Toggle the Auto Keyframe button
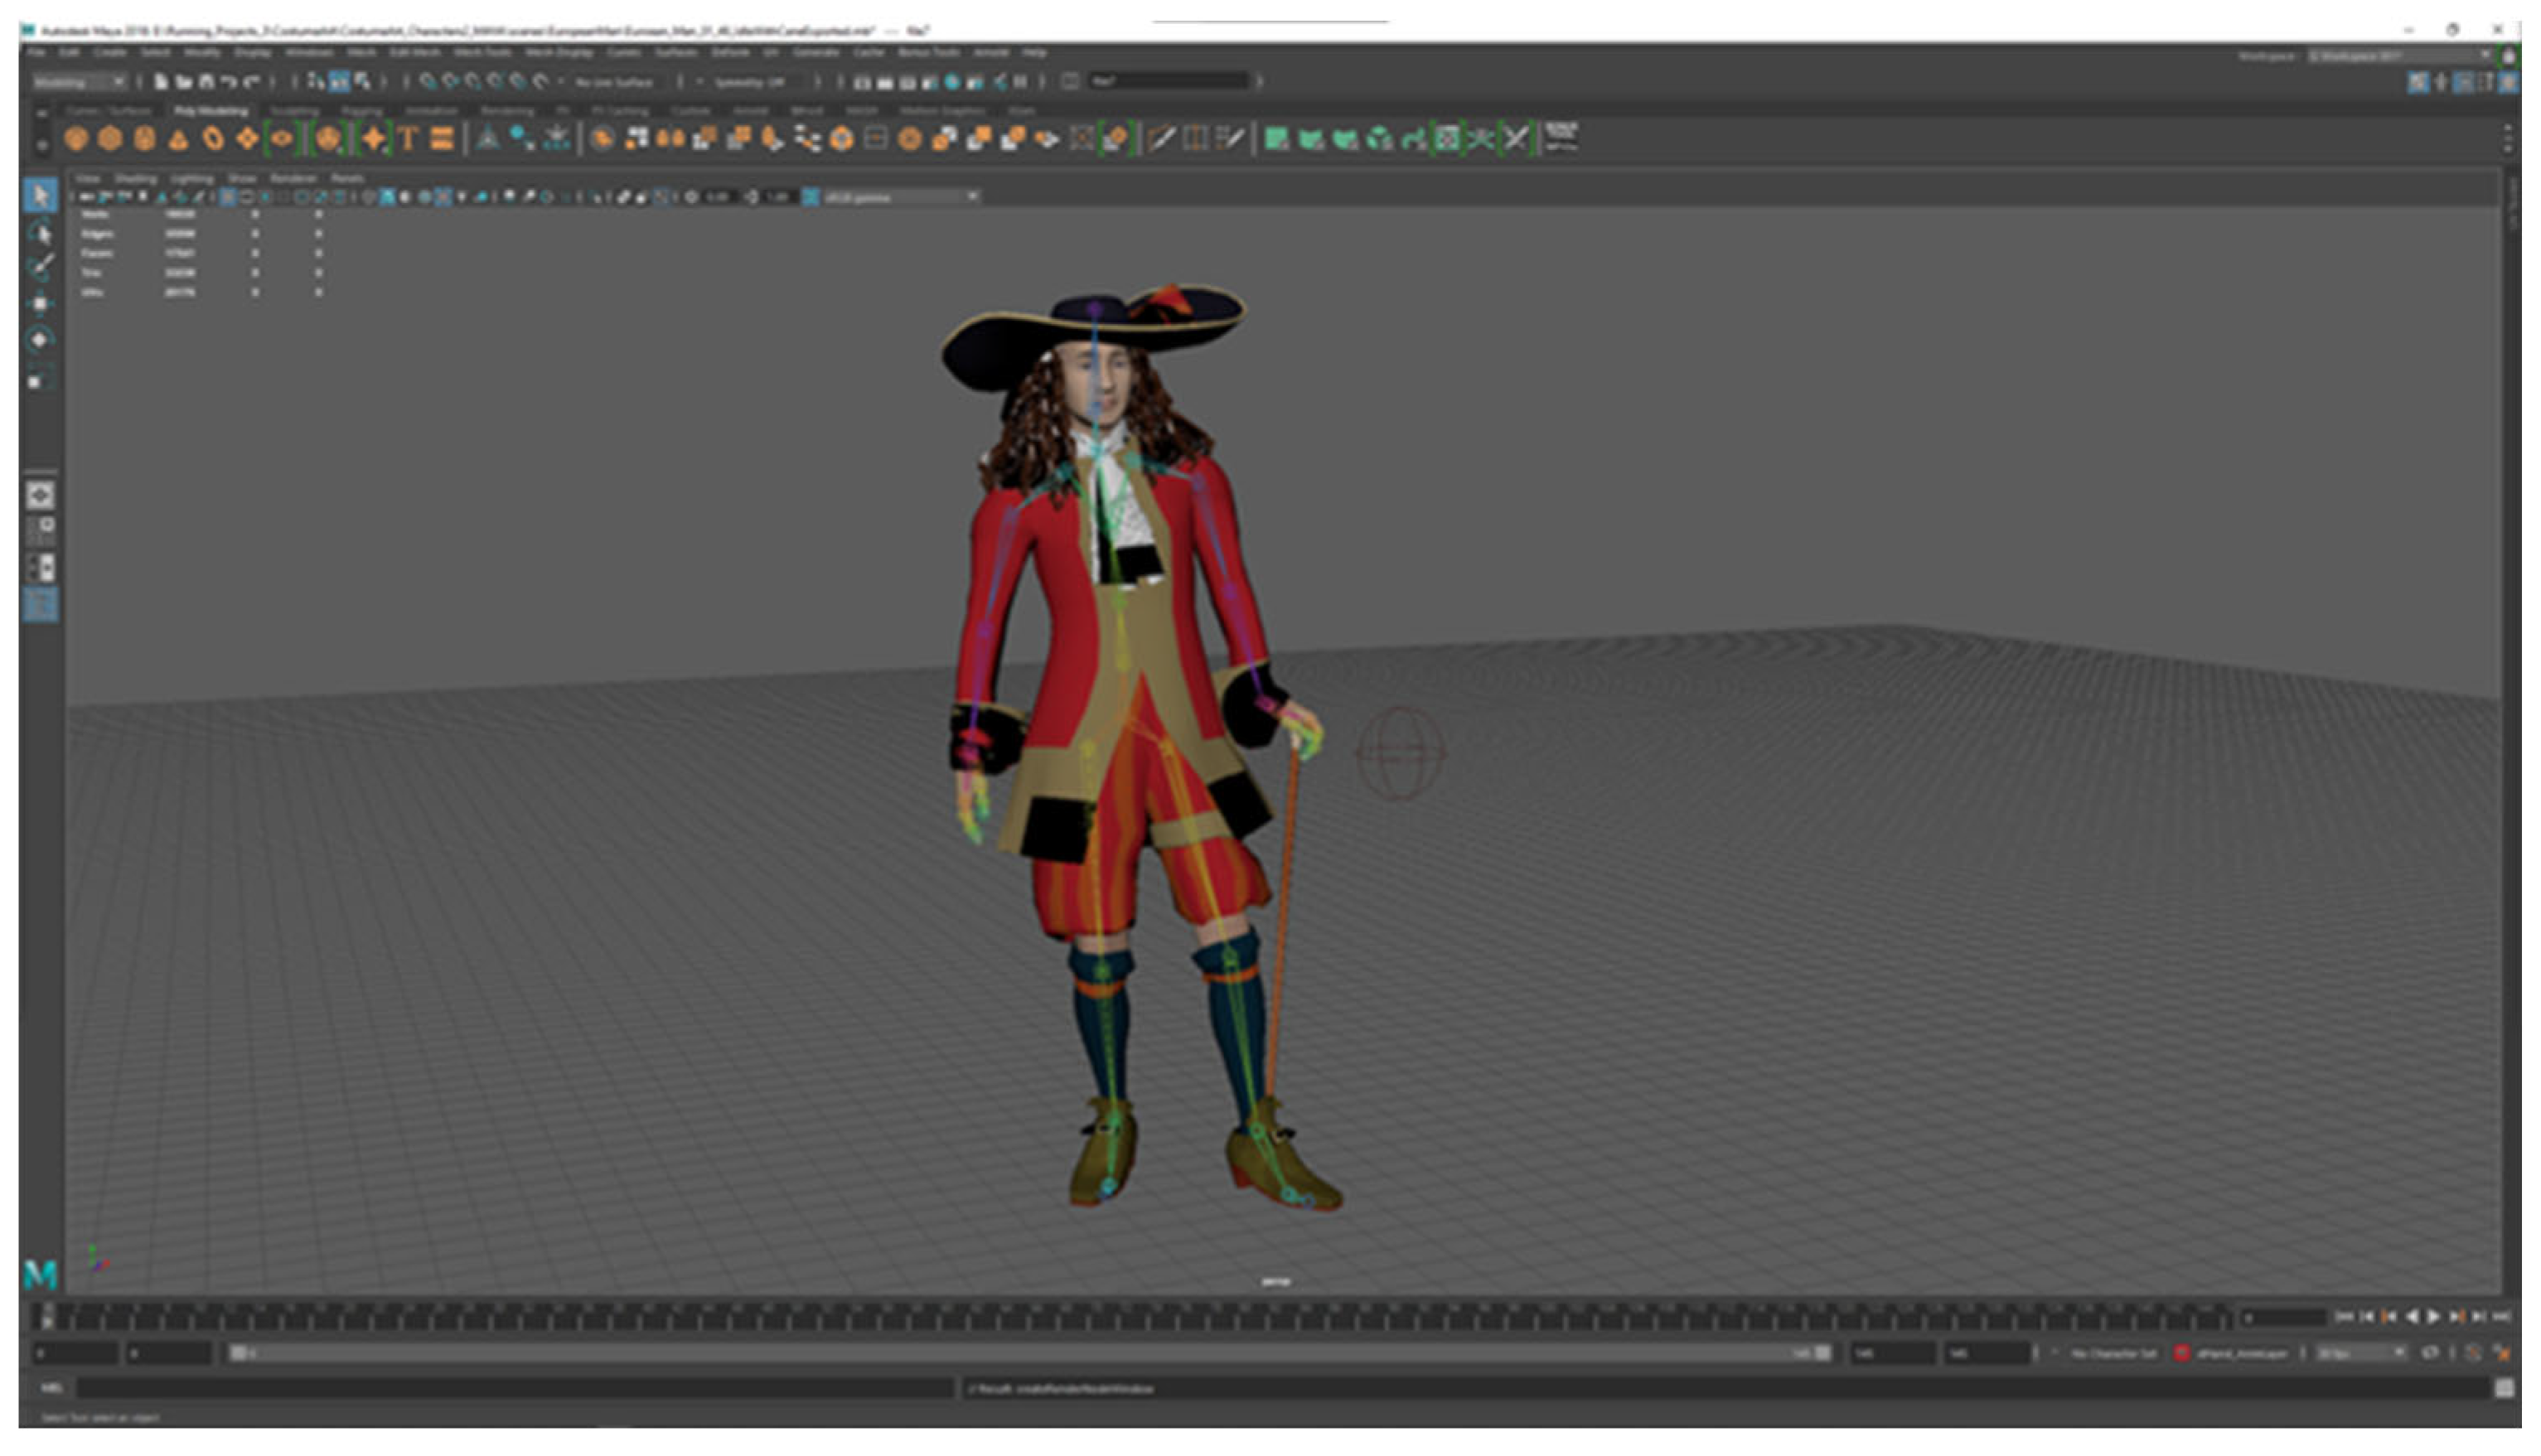 2473,1353
